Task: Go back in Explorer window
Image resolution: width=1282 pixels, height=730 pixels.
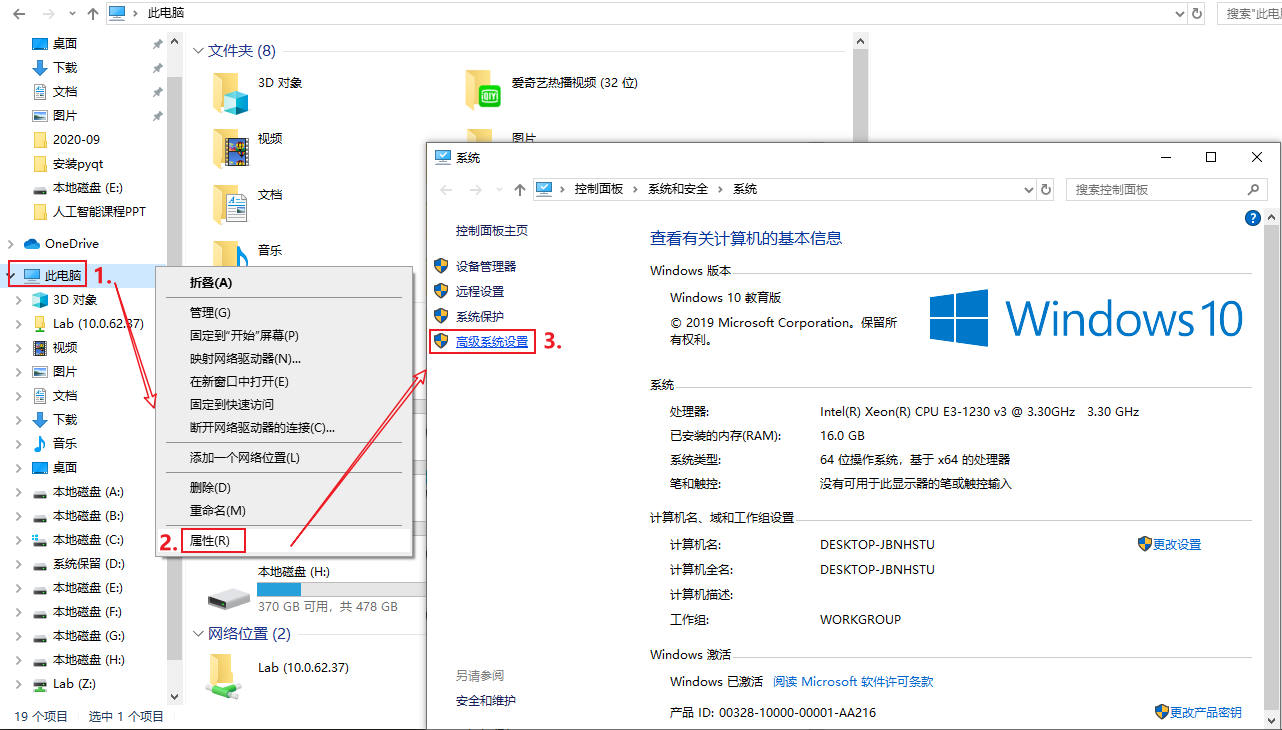Action: point(19,13)
